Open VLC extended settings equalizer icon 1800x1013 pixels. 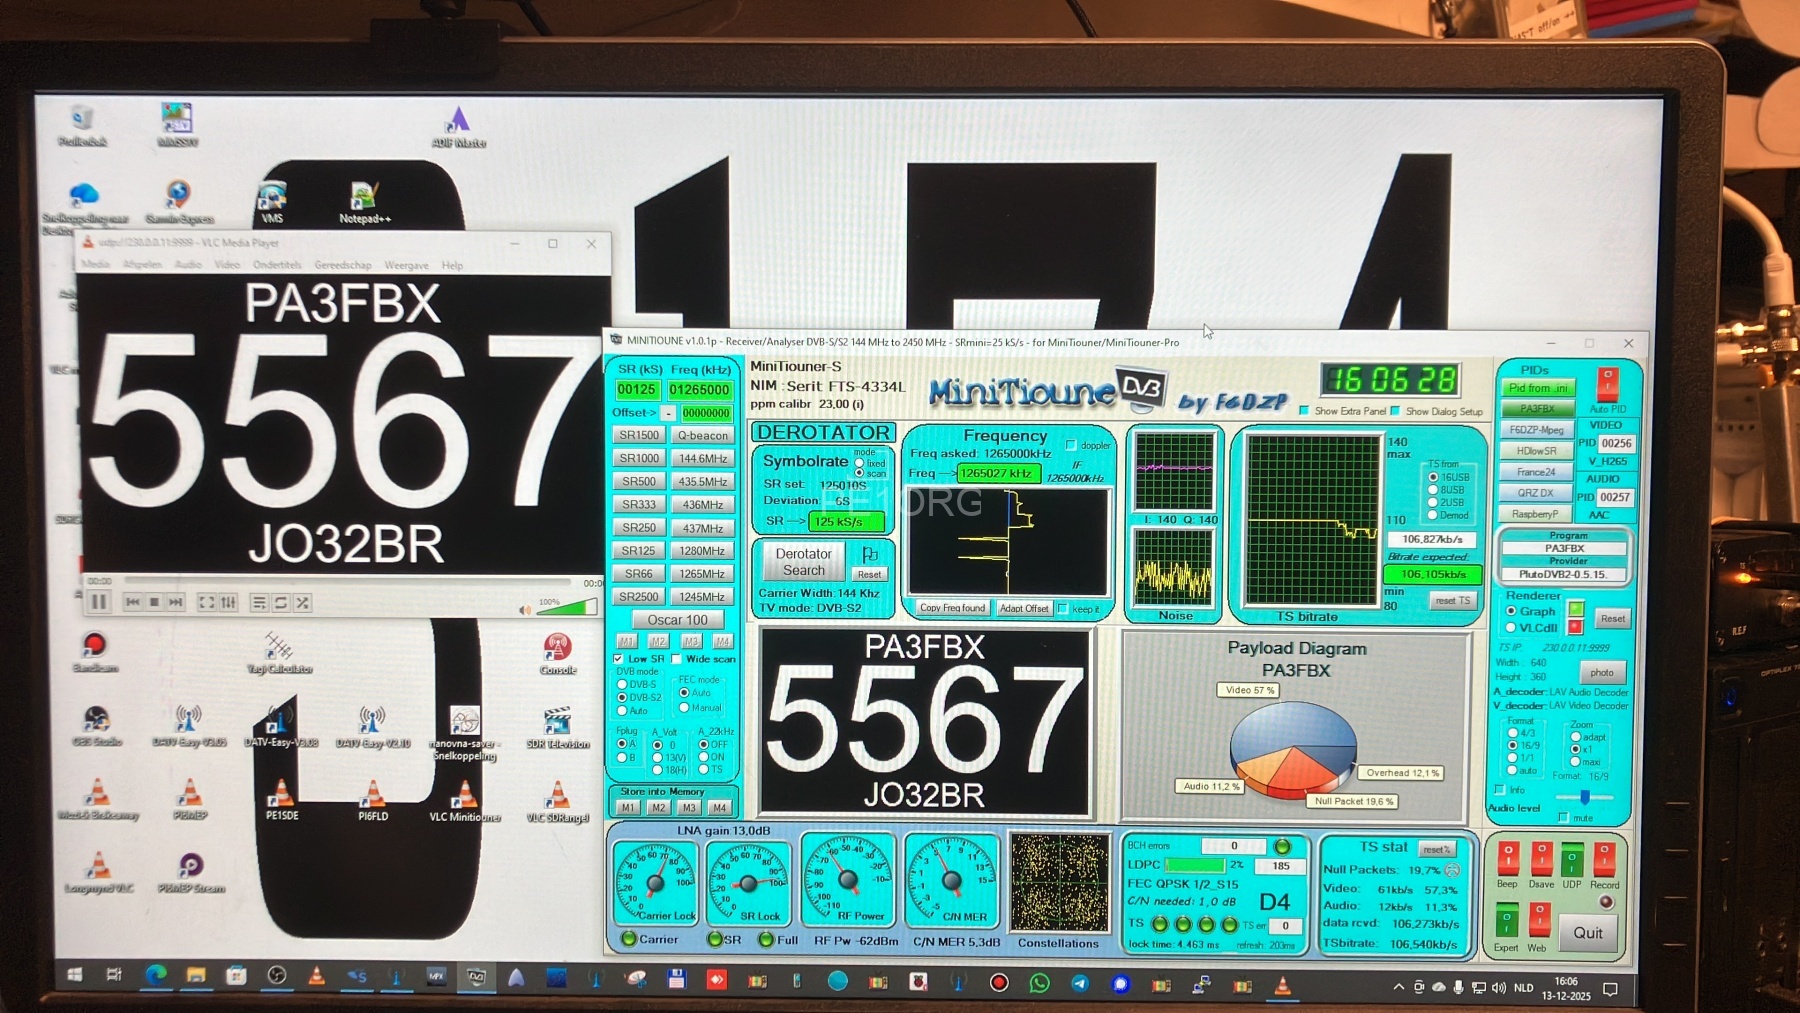click(x=228, y=602)
